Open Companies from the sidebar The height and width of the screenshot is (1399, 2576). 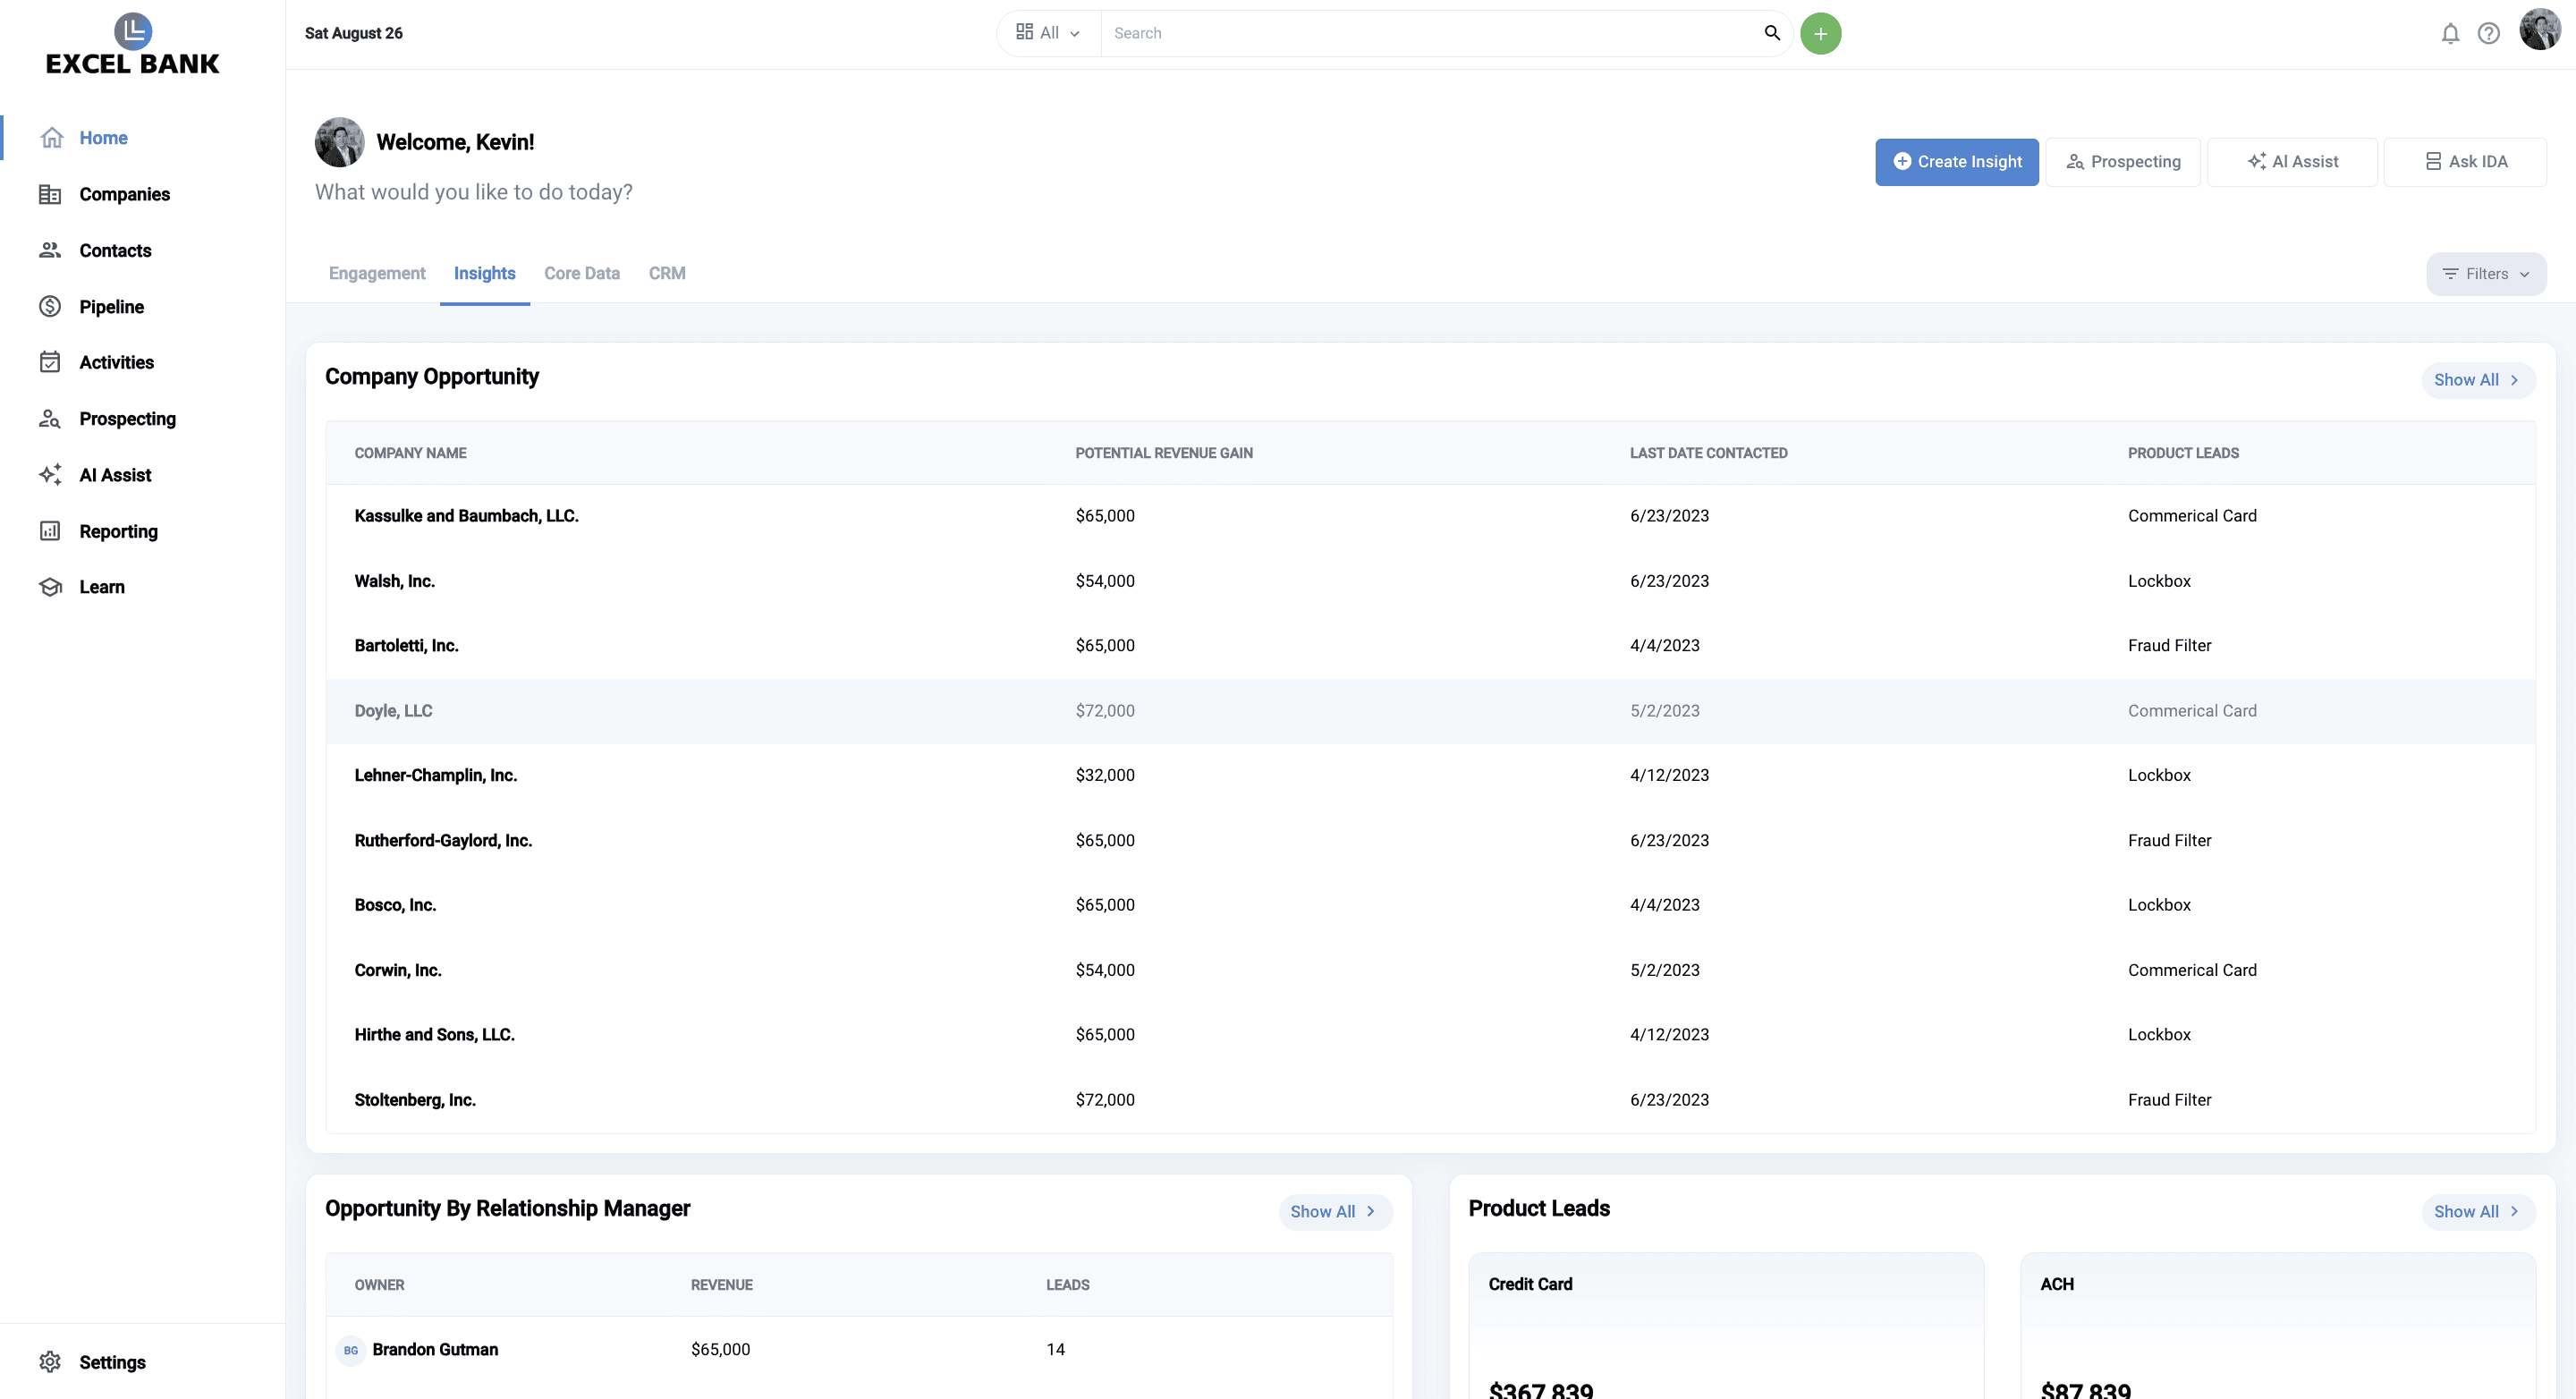pos(124,194)
